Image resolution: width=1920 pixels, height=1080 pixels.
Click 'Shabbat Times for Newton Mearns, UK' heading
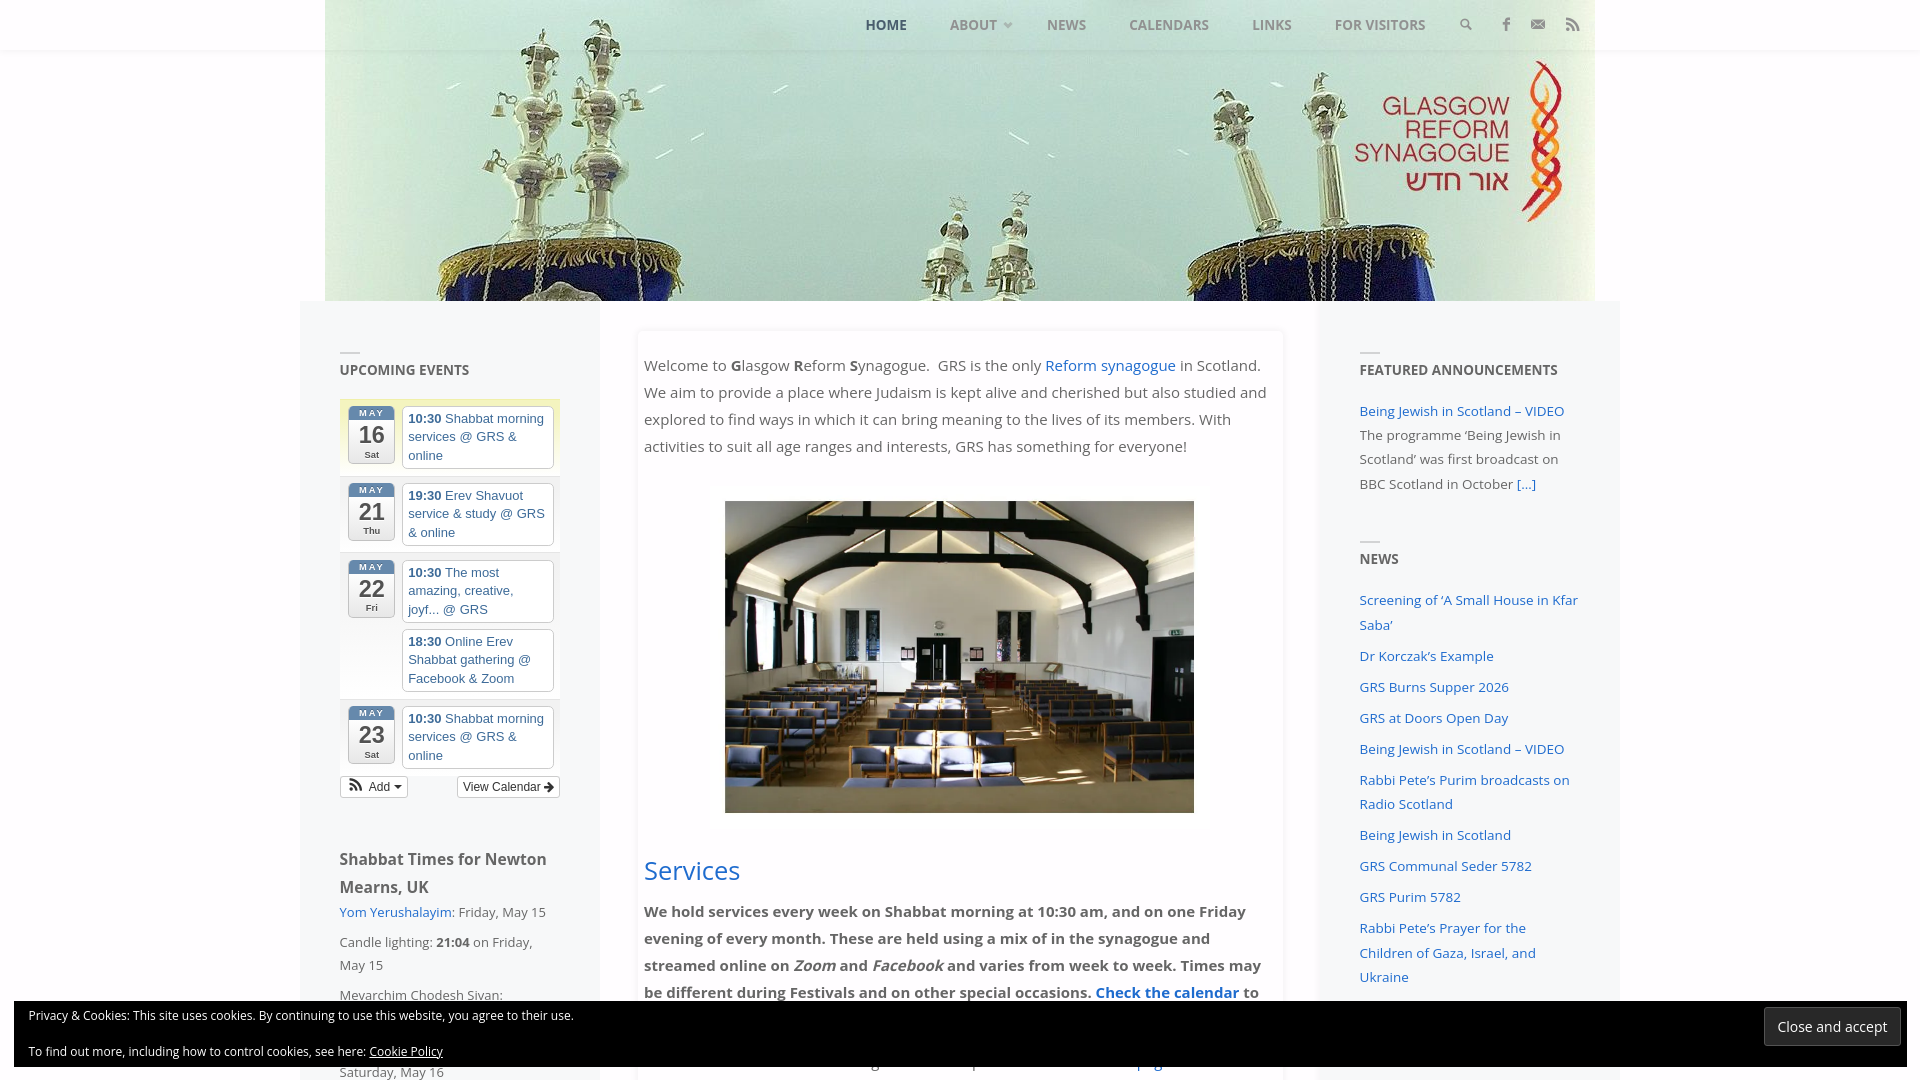[443, 873]
